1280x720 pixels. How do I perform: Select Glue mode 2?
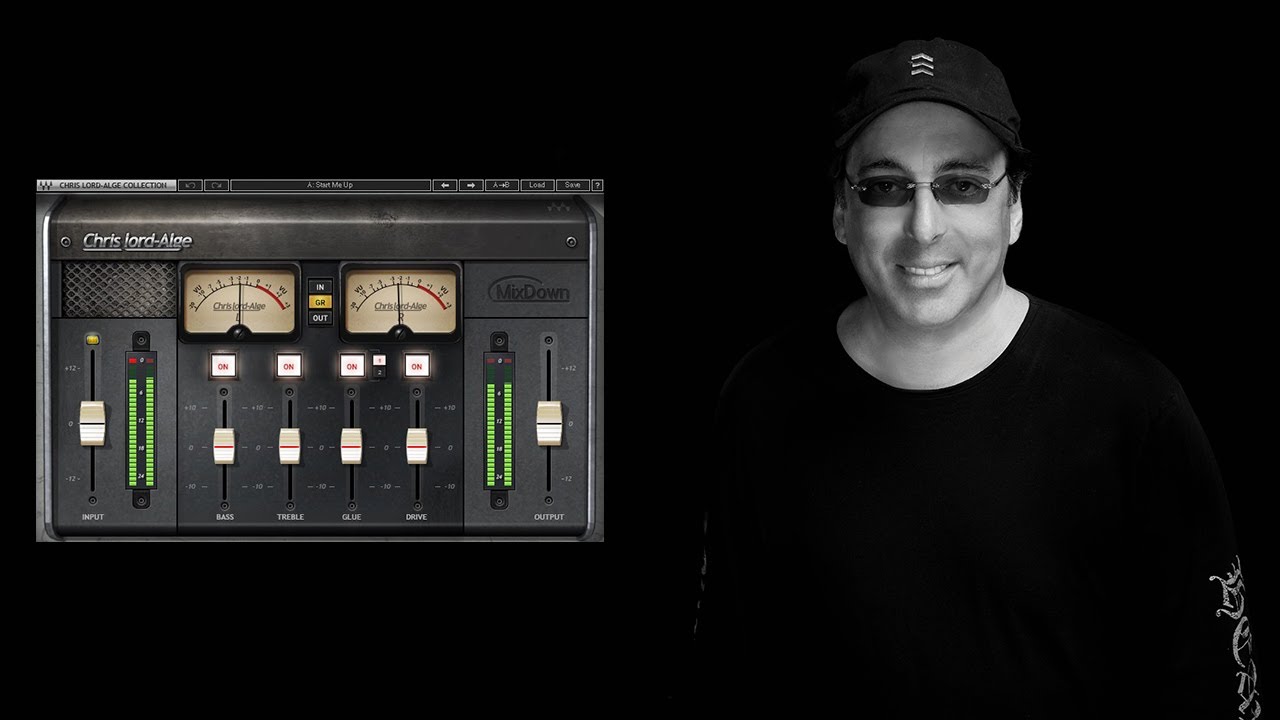click(379, 373)
